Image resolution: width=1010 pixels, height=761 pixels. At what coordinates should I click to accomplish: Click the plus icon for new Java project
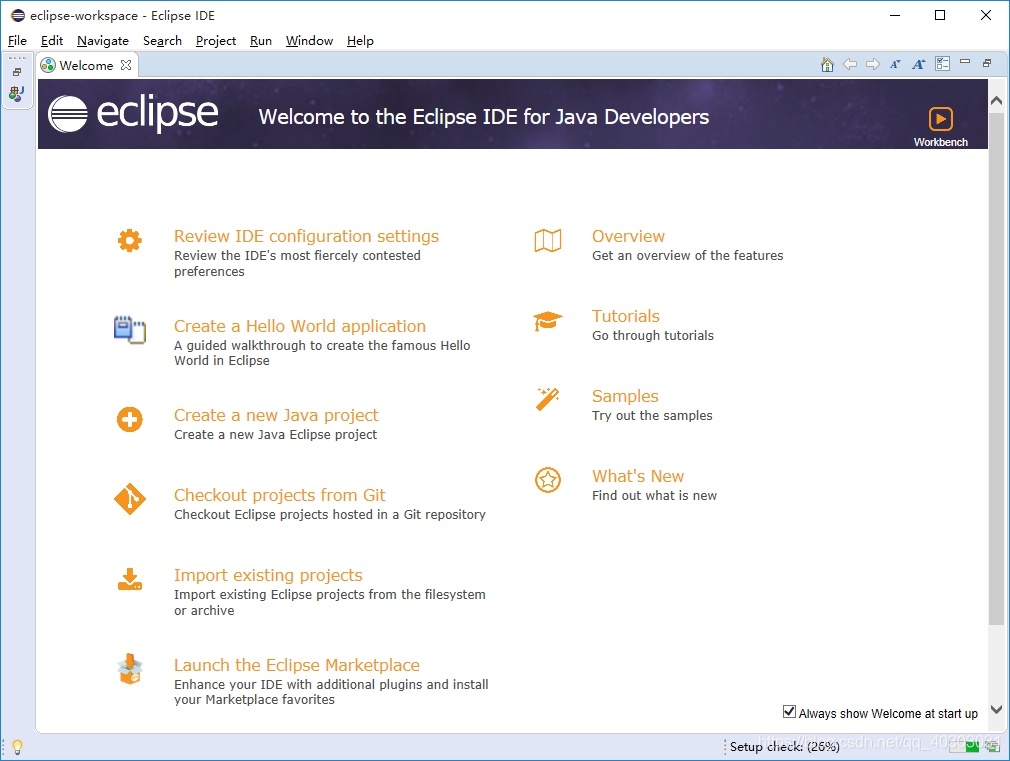(129, 419)
